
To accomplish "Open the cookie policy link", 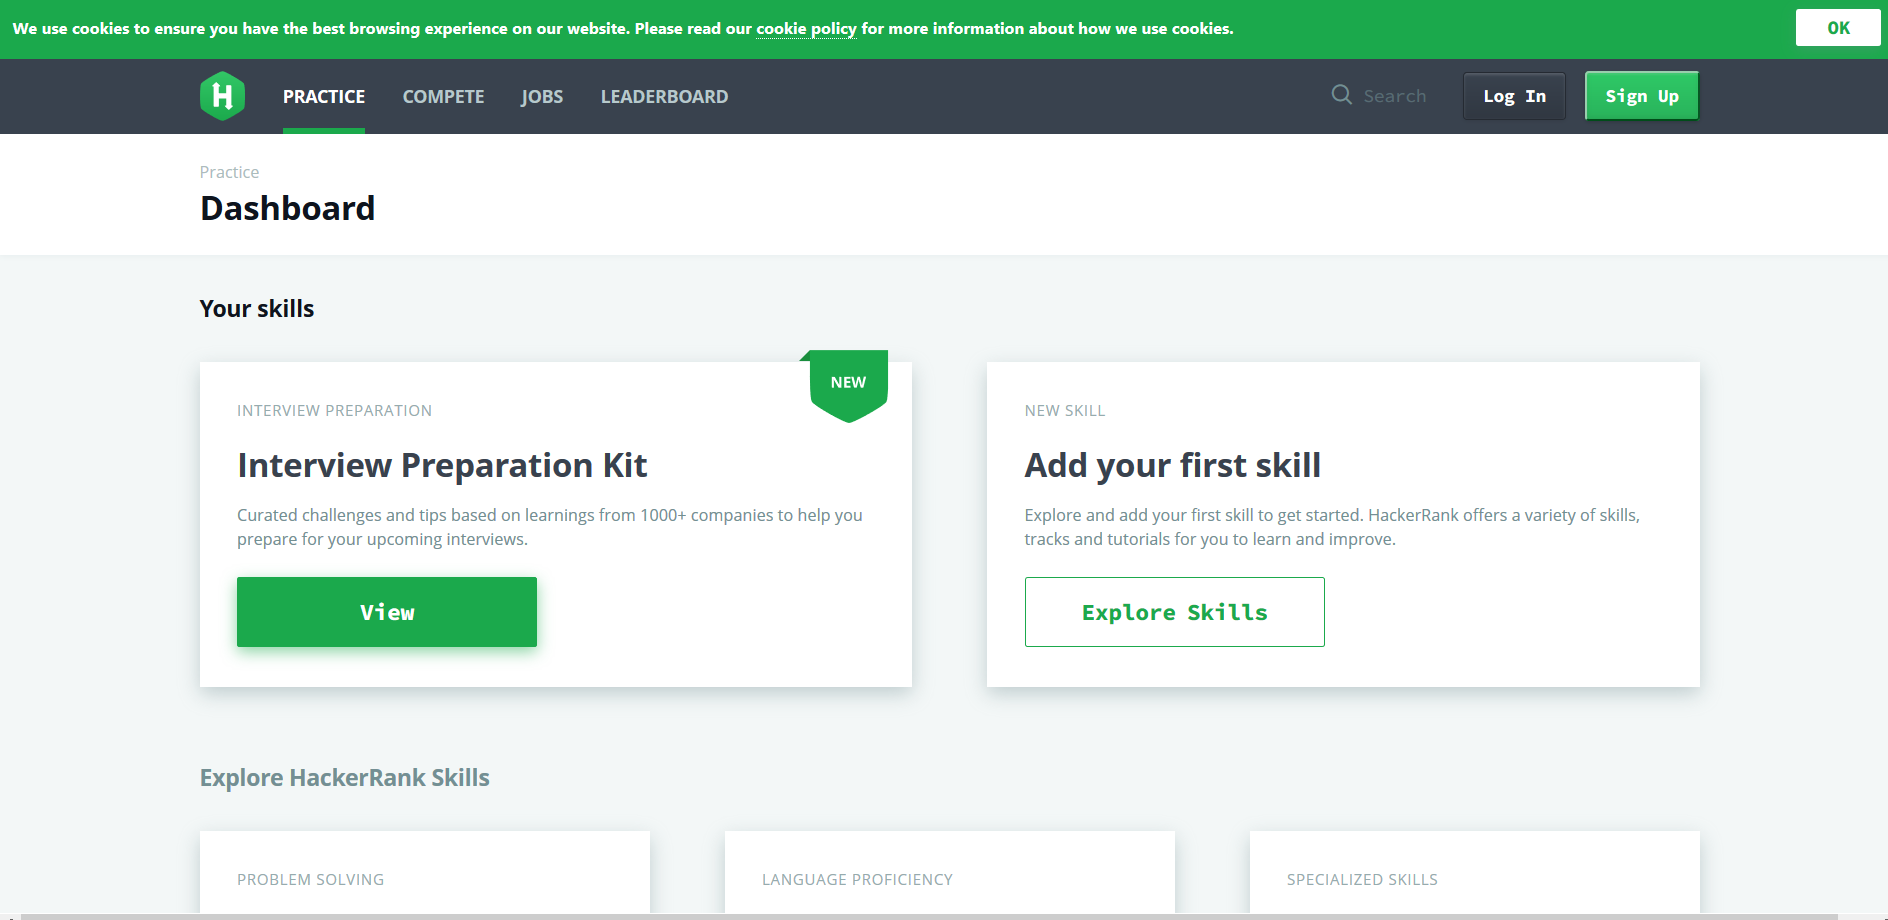I will 806,29.
